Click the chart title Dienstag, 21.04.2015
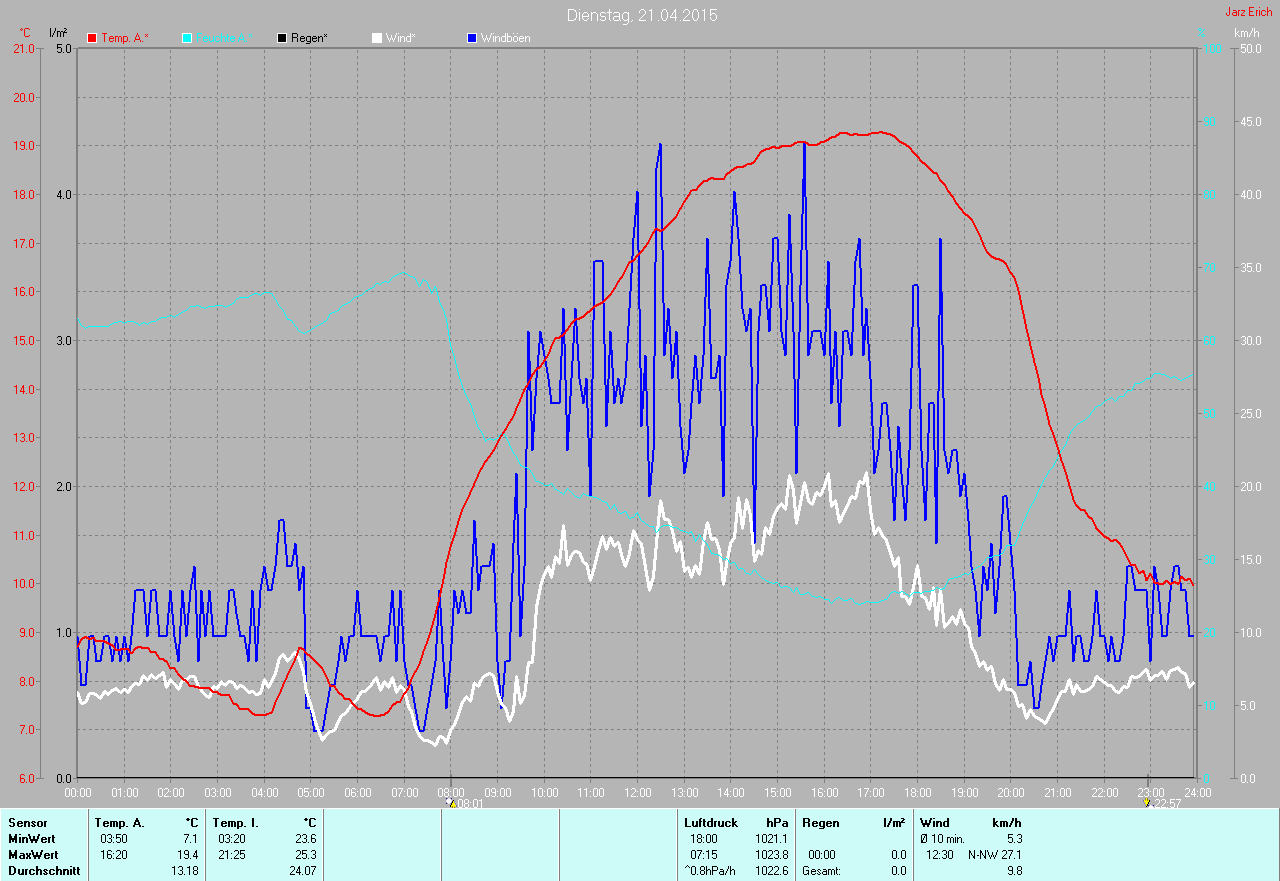Screen dimensions: 1280x881 [x=642, y=15]
